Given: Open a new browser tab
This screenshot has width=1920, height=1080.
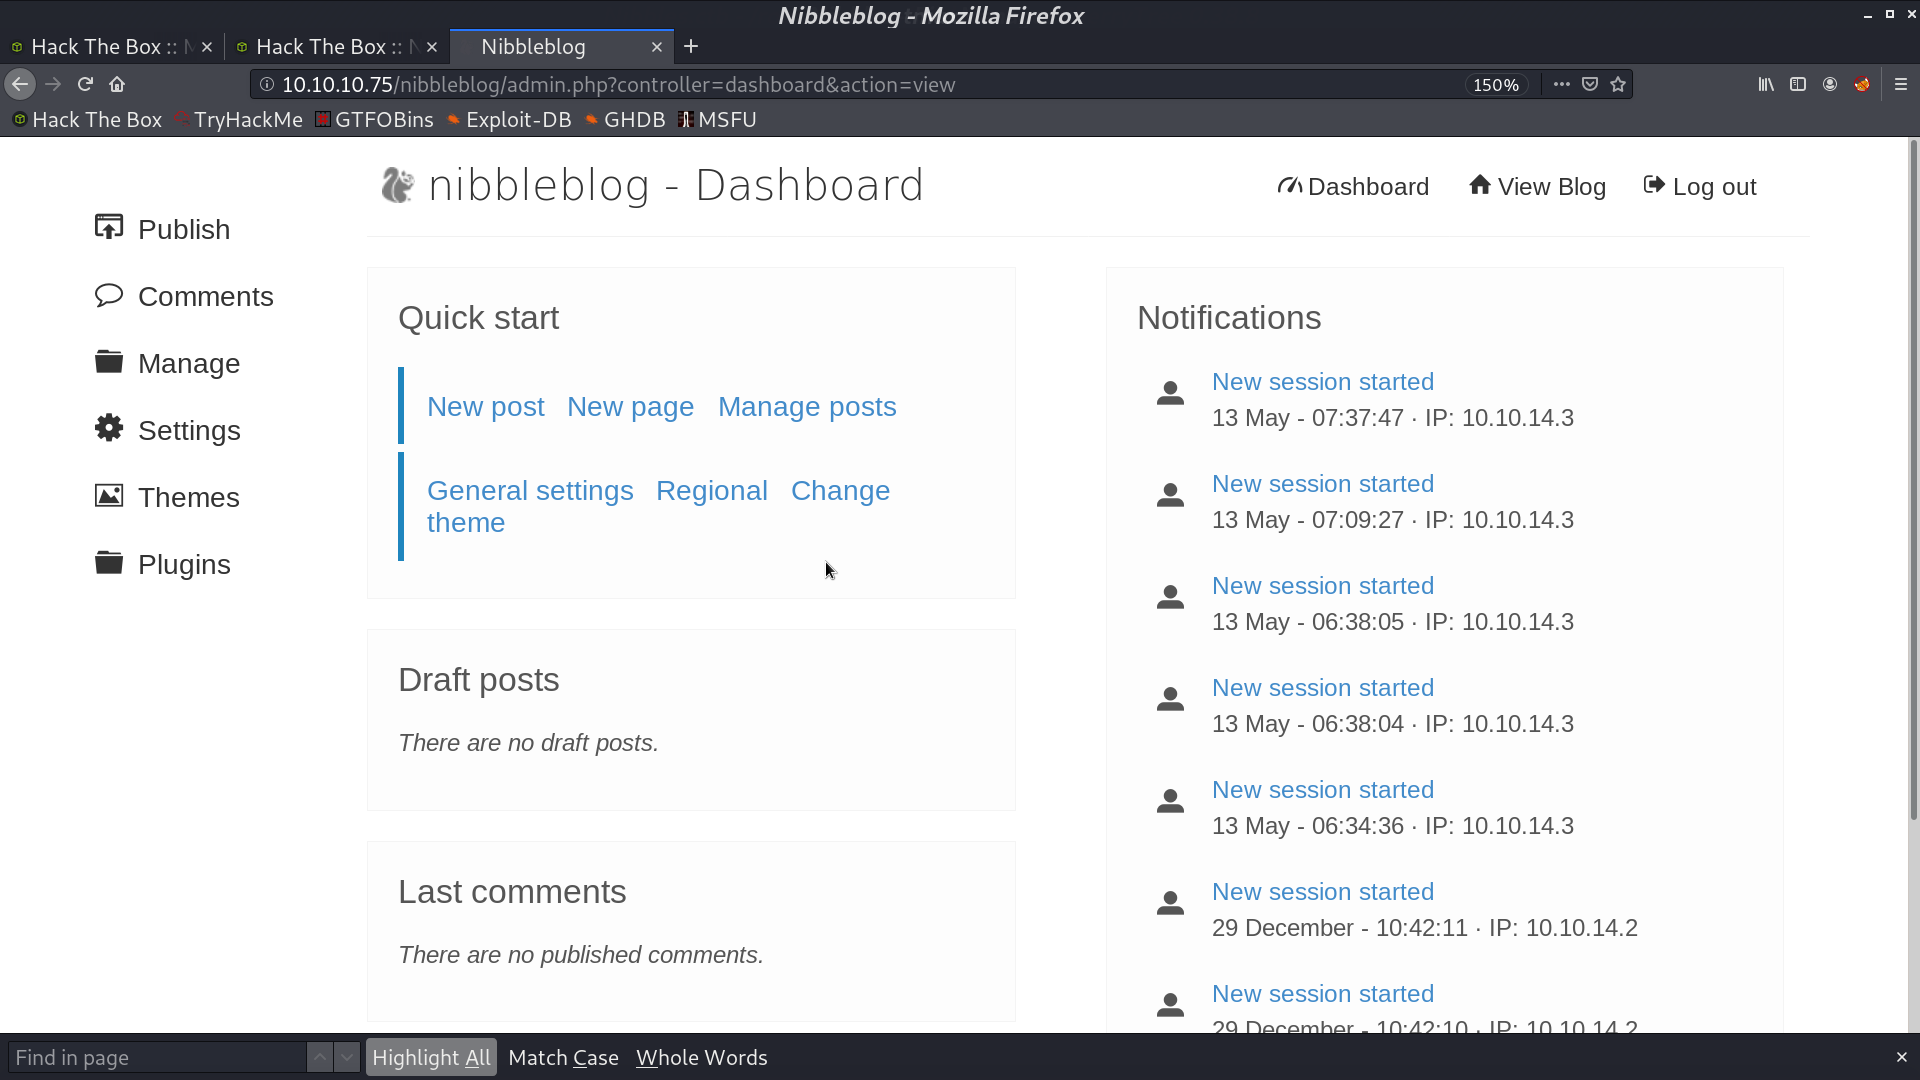Looking at the screenshot, I should 691,47.
